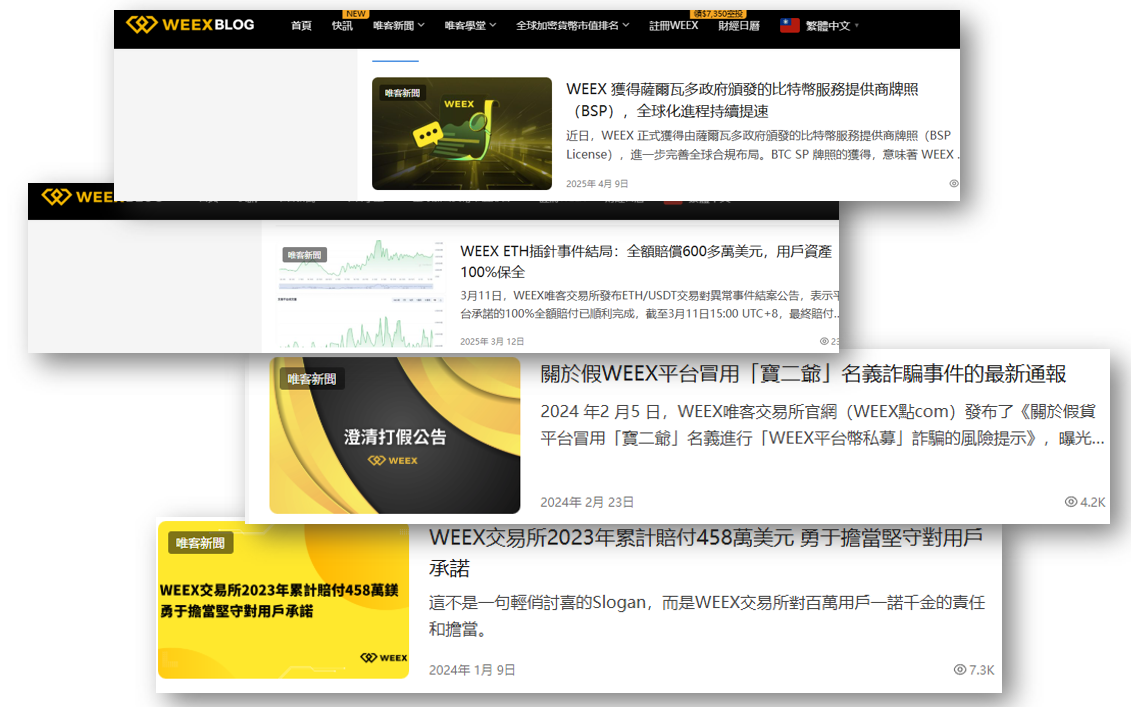Open the 首頁 menu item
The width and height of the screenshot is (1131, 707).
tap(302, 25)
